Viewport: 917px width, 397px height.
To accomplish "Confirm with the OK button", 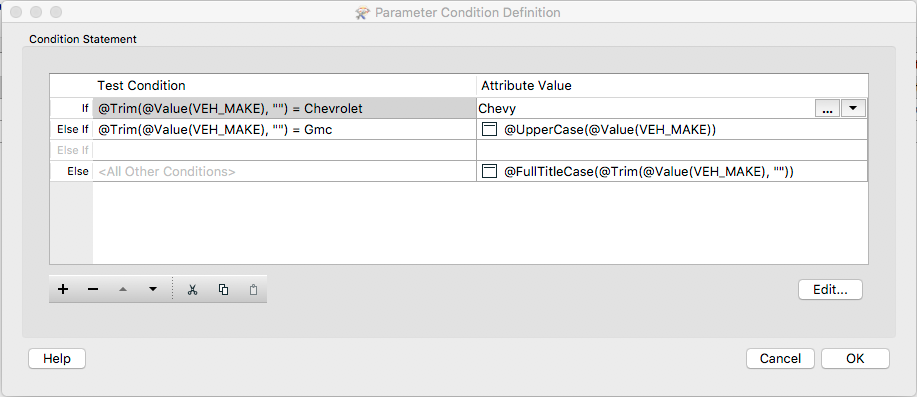I will tap(855, 358).
